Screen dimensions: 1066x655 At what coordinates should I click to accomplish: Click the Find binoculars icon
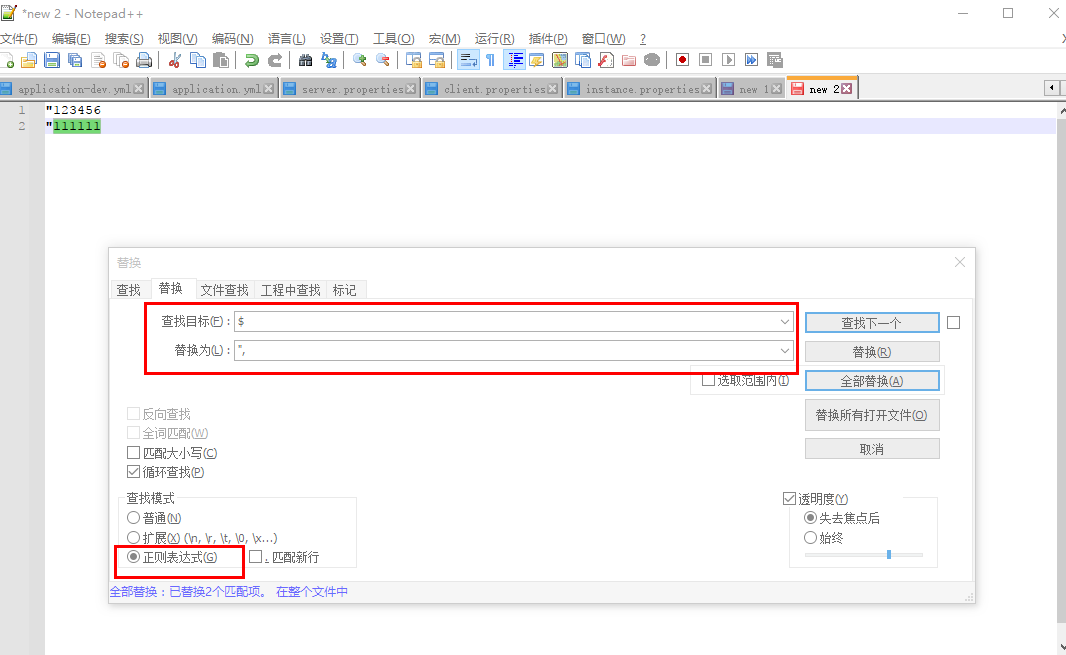305,61
